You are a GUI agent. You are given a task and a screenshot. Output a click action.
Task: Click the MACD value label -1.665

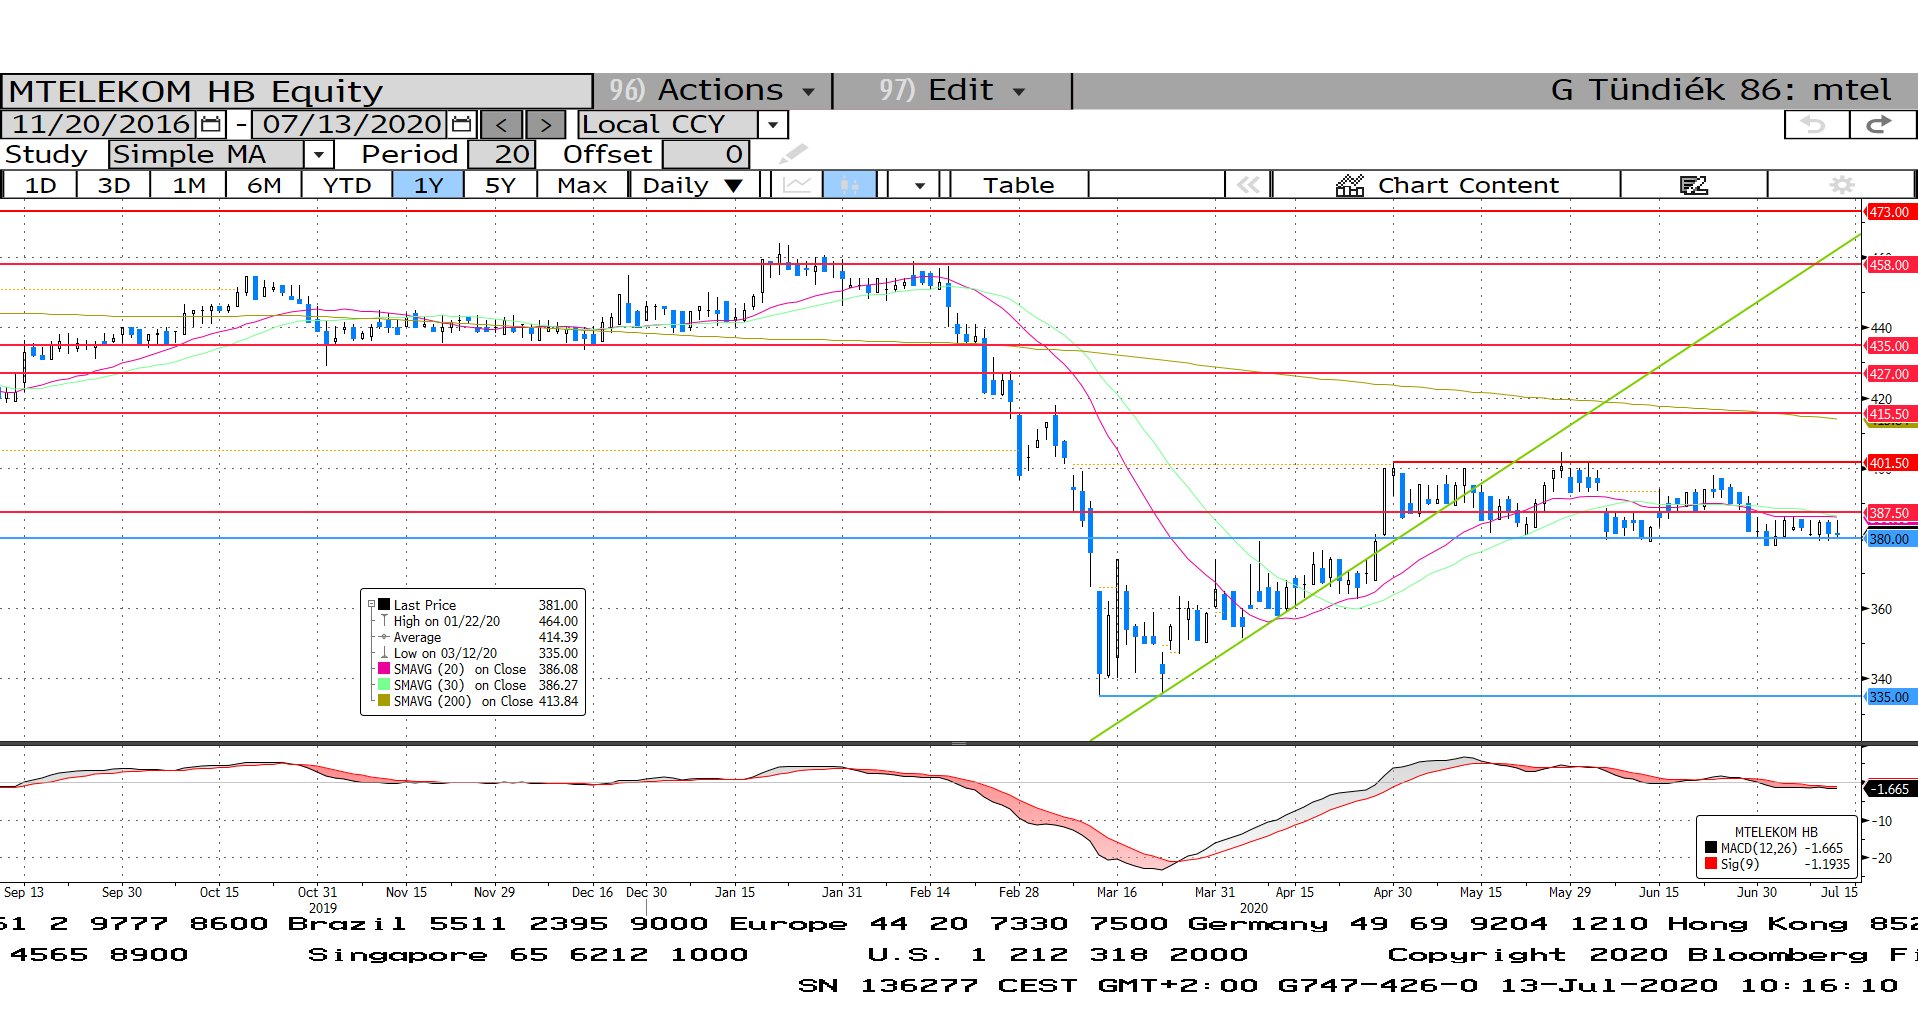point(1890,789)
